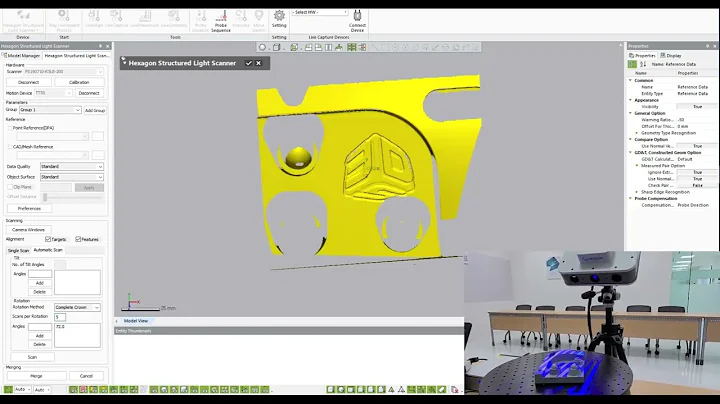Open the Display tab in right panel
720x404 pixels.
click(x=671, y=56)
